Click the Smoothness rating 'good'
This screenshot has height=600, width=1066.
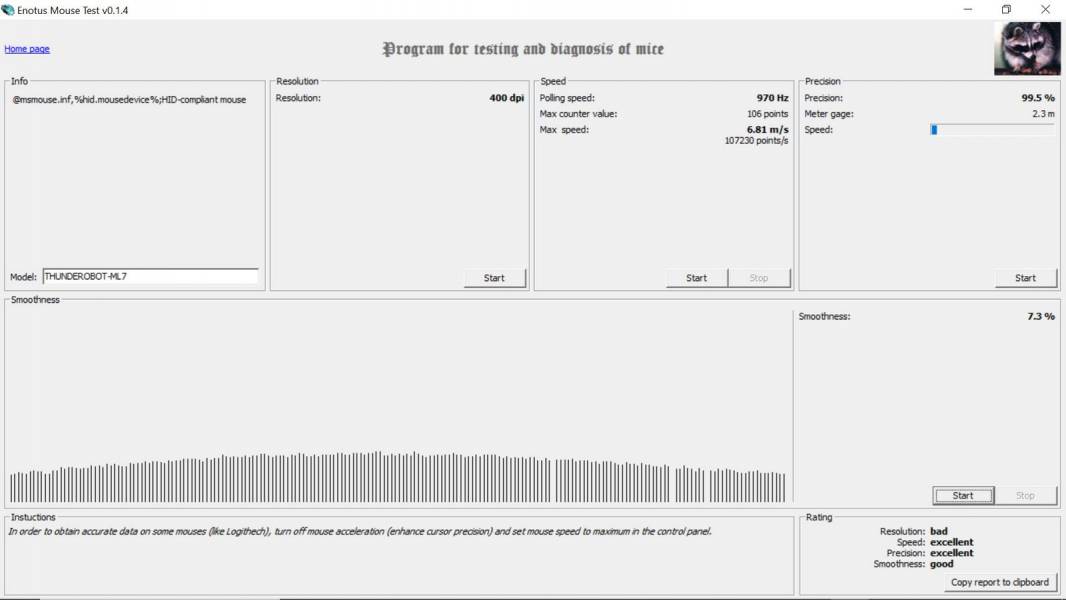coord(942,564)
